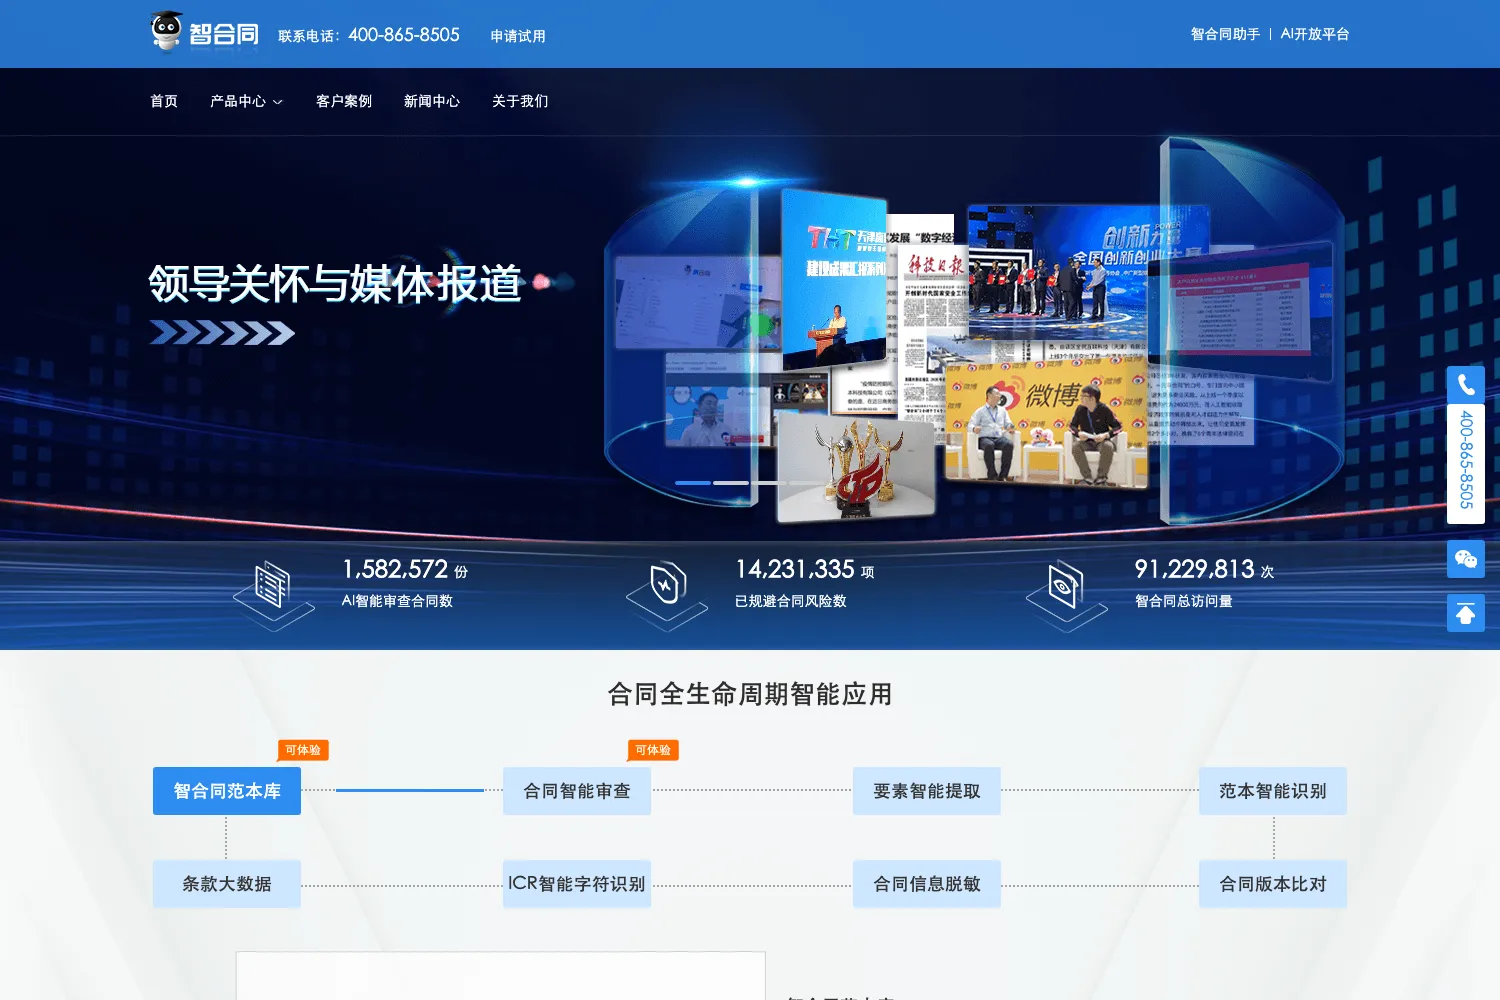This screenshot has width=1500, height=1000.
Task: Open AI开放平台 link
Action: [1315, 34]
